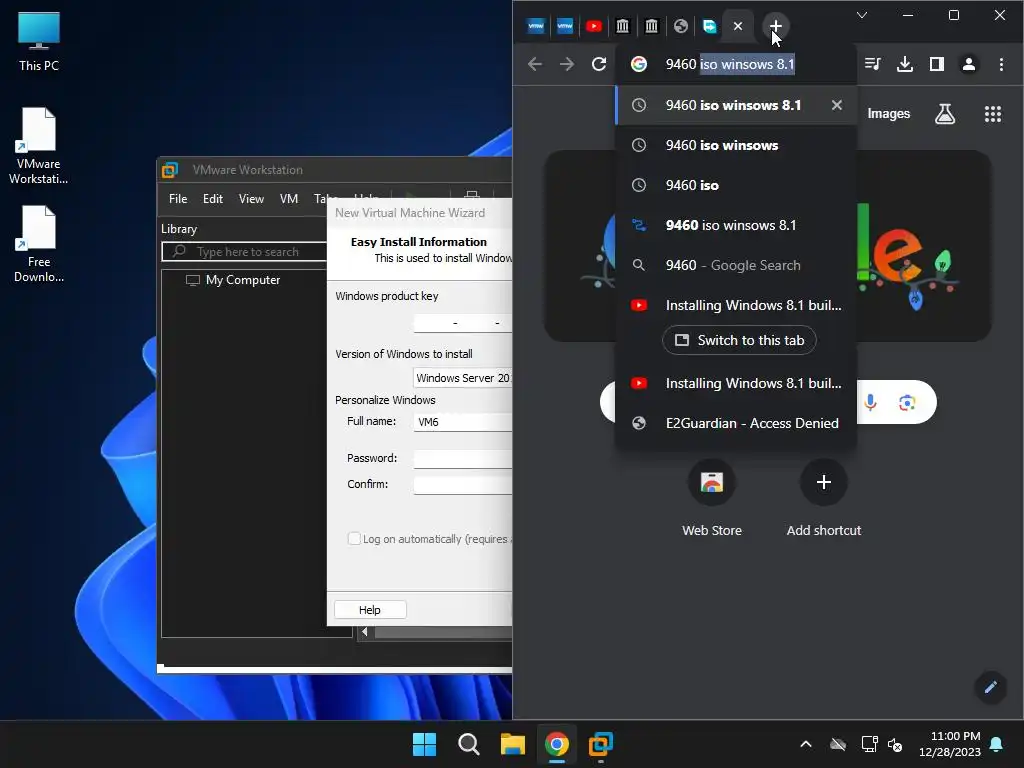This screenshot has height=768, width=1024.
Task: Open VMware VM menu
Action: coord(289,199)
